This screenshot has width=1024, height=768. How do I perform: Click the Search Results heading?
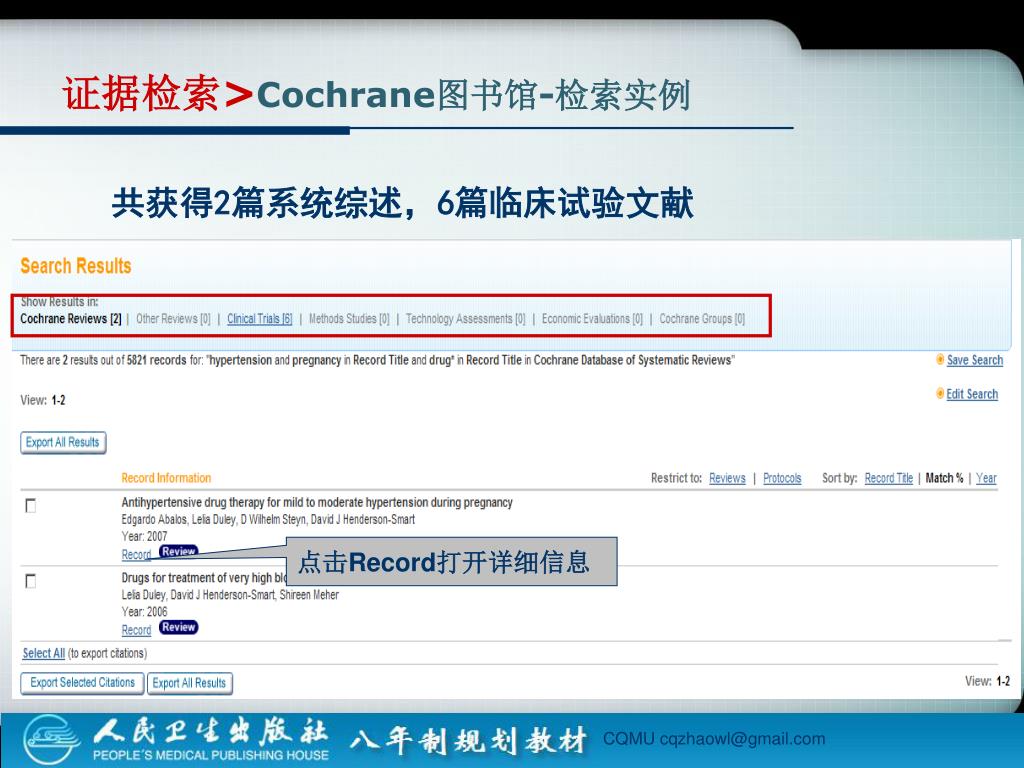(75, 266)
